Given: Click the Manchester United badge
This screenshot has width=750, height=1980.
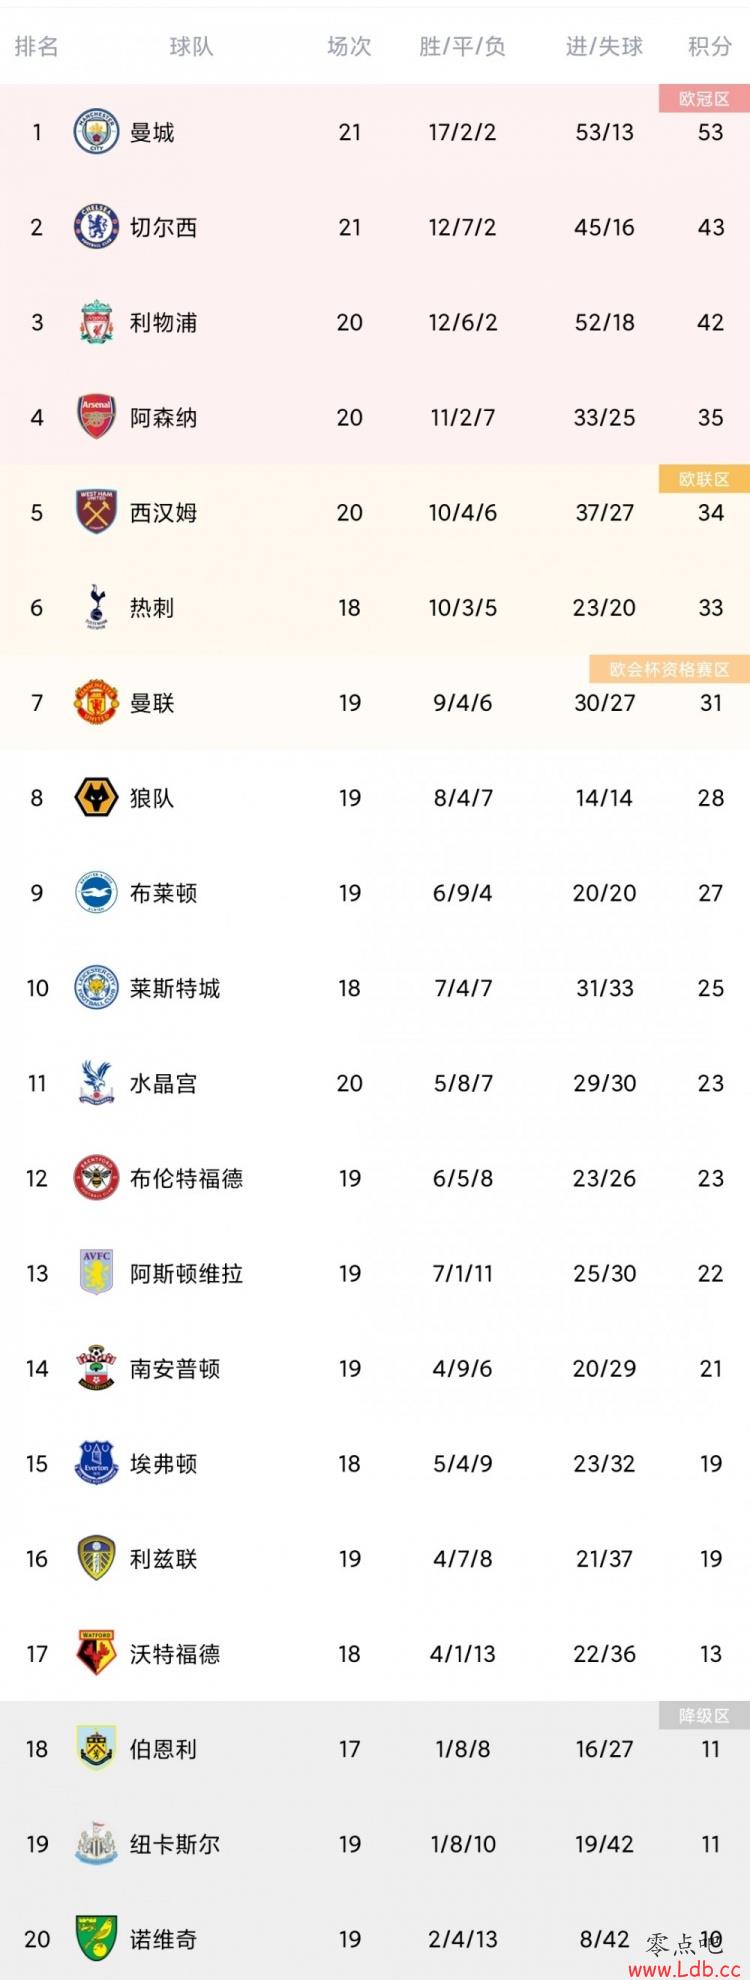Looking at the screenshot, I should 97,702.
